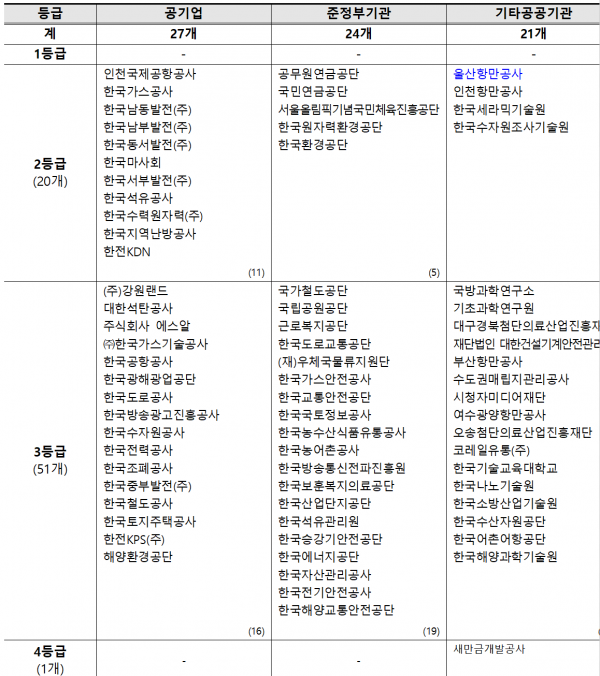Select 한국수력원자력(주) entry

tap(153, 216)
